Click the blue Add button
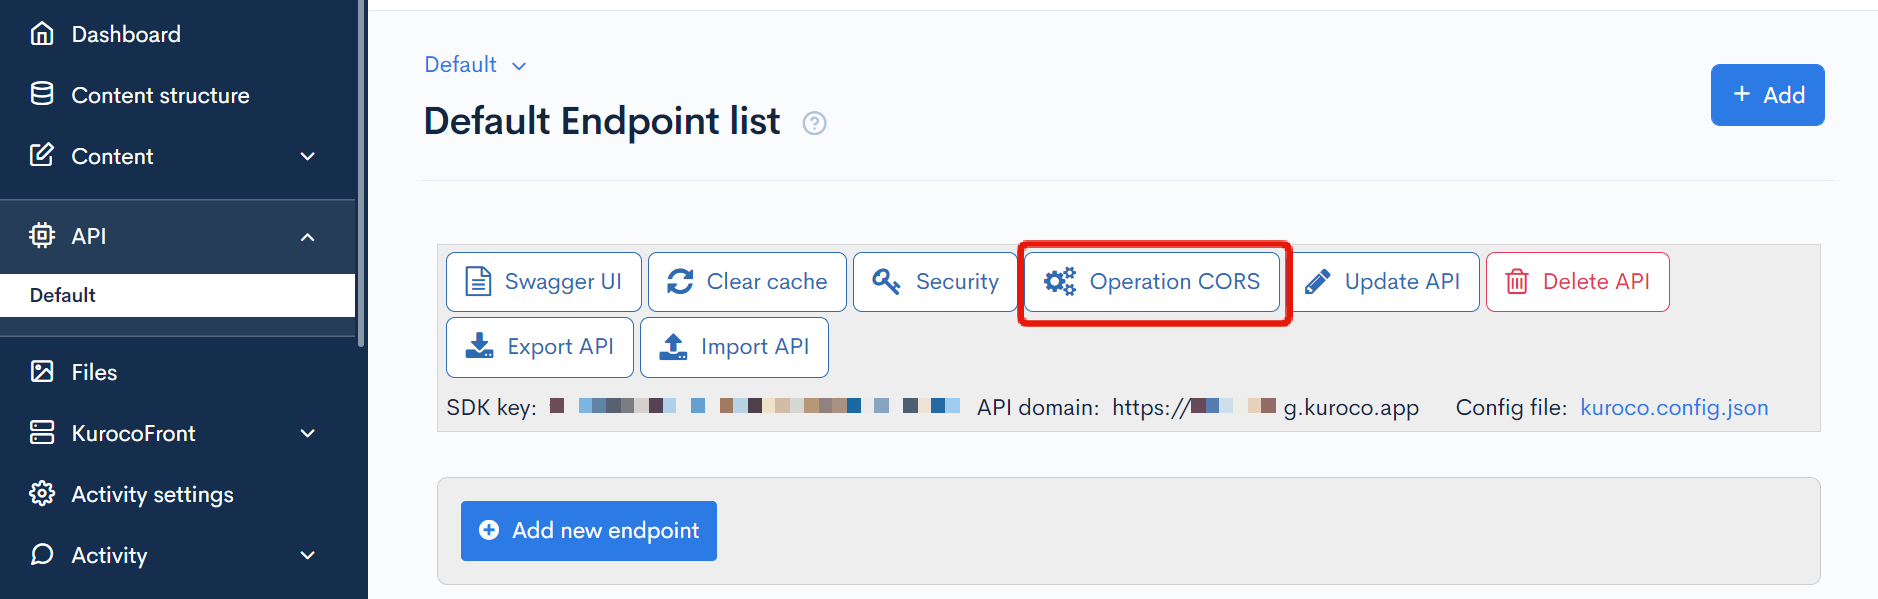The image size is (1878, 599). (x=1767, y=95)
